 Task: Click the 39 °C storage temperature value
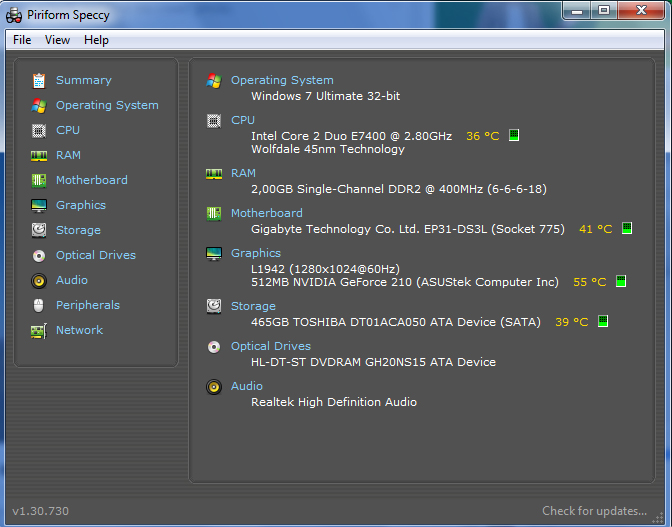572,322
